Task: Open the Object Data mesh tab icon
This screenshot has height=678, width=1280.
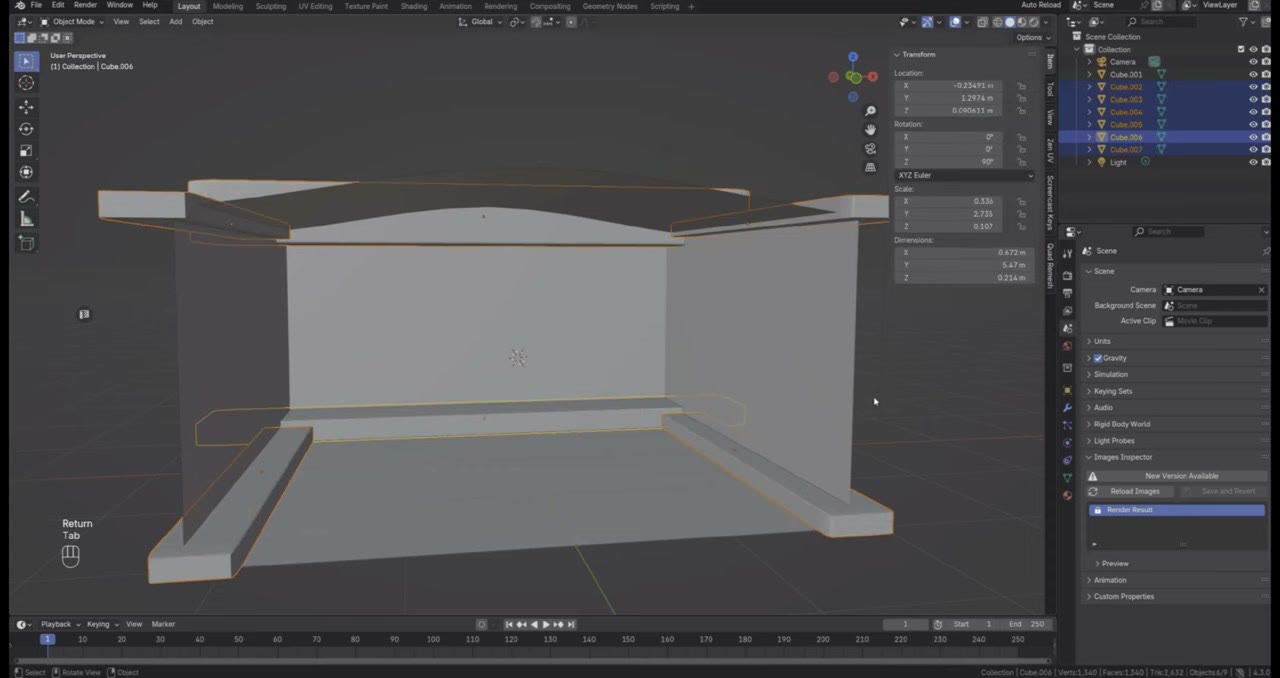Action: 1067,478
